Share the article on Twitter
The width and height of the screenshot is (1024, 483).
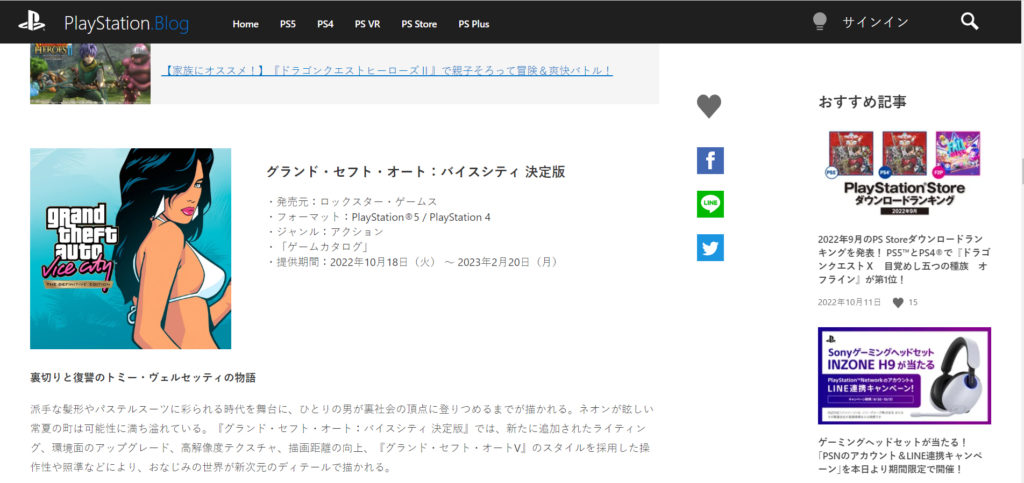pyautogui.click(x=710, y=248)
